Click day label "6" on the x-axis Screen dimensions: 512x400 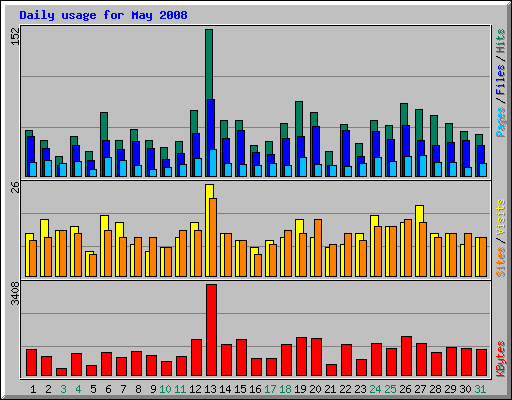pyautogui.click(x=108, y=389)
